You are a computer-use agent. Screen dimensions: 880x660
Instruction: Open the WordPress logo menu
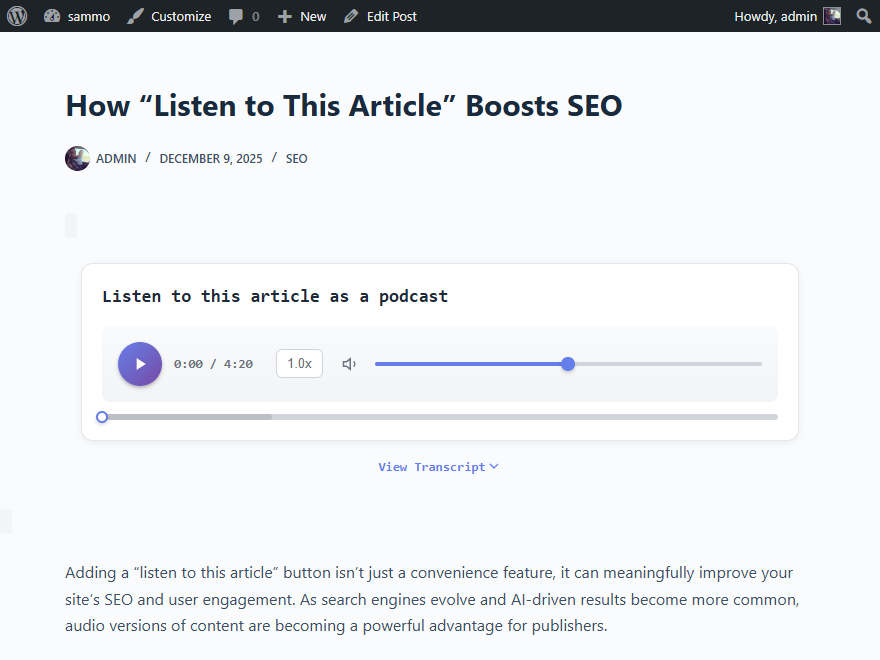coord(17,16)
